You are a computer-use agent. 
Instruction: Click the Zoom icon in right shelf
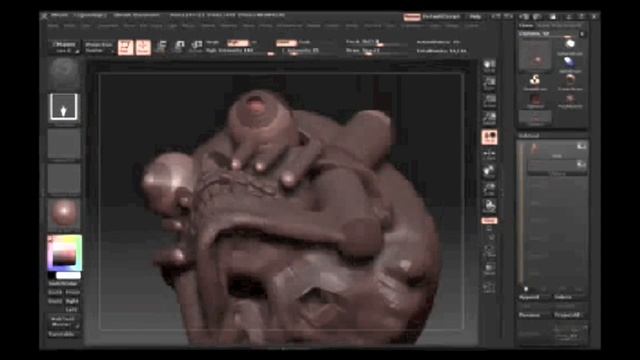pyautogui.click(x=489, y=83)
